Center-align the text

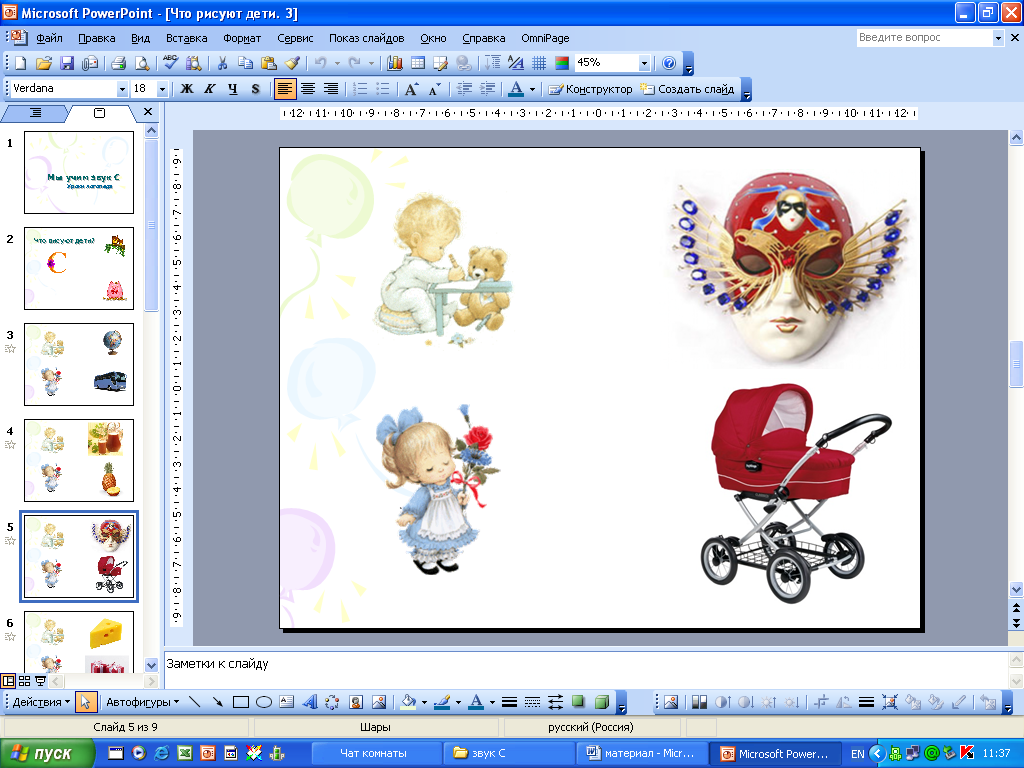point(308,89)
